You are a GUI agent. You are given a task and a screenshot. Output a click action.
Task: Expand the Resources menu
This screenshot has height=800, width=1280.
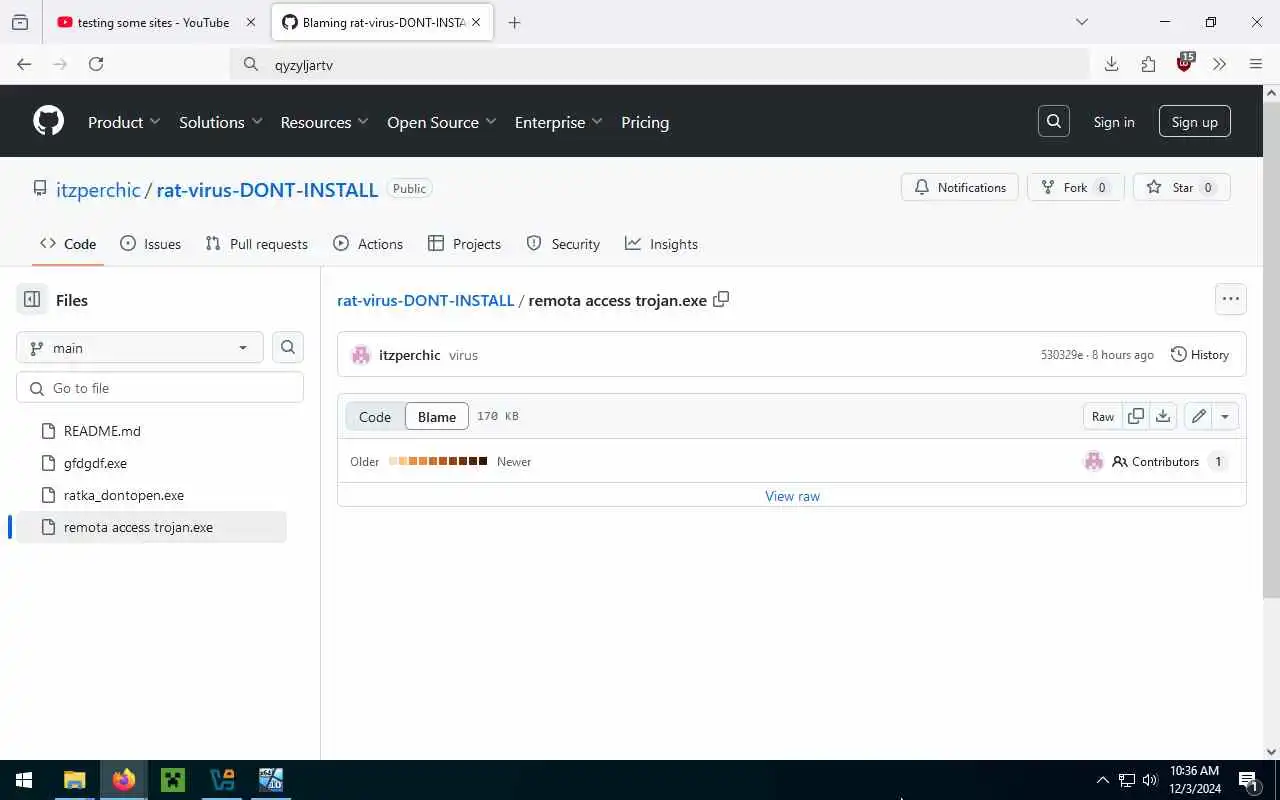click(325, 122)
